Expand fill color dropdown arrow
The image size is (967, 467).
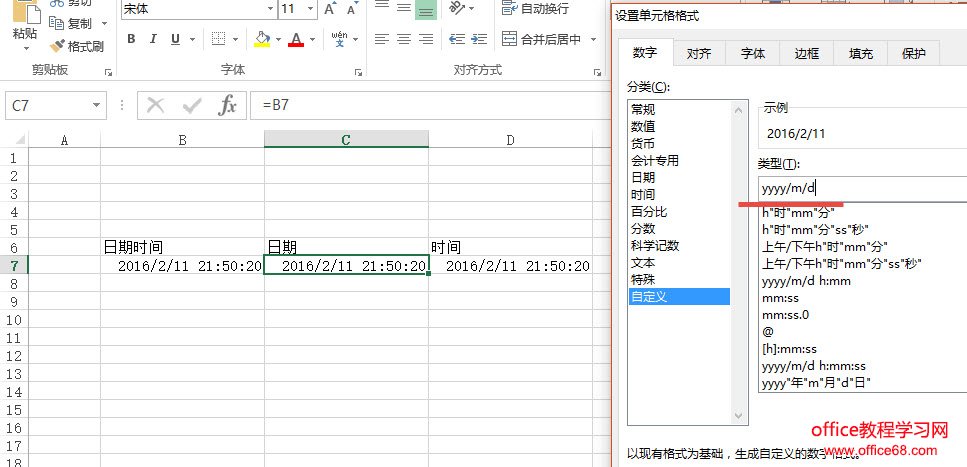pyautogui.click(x=278, y=39)
